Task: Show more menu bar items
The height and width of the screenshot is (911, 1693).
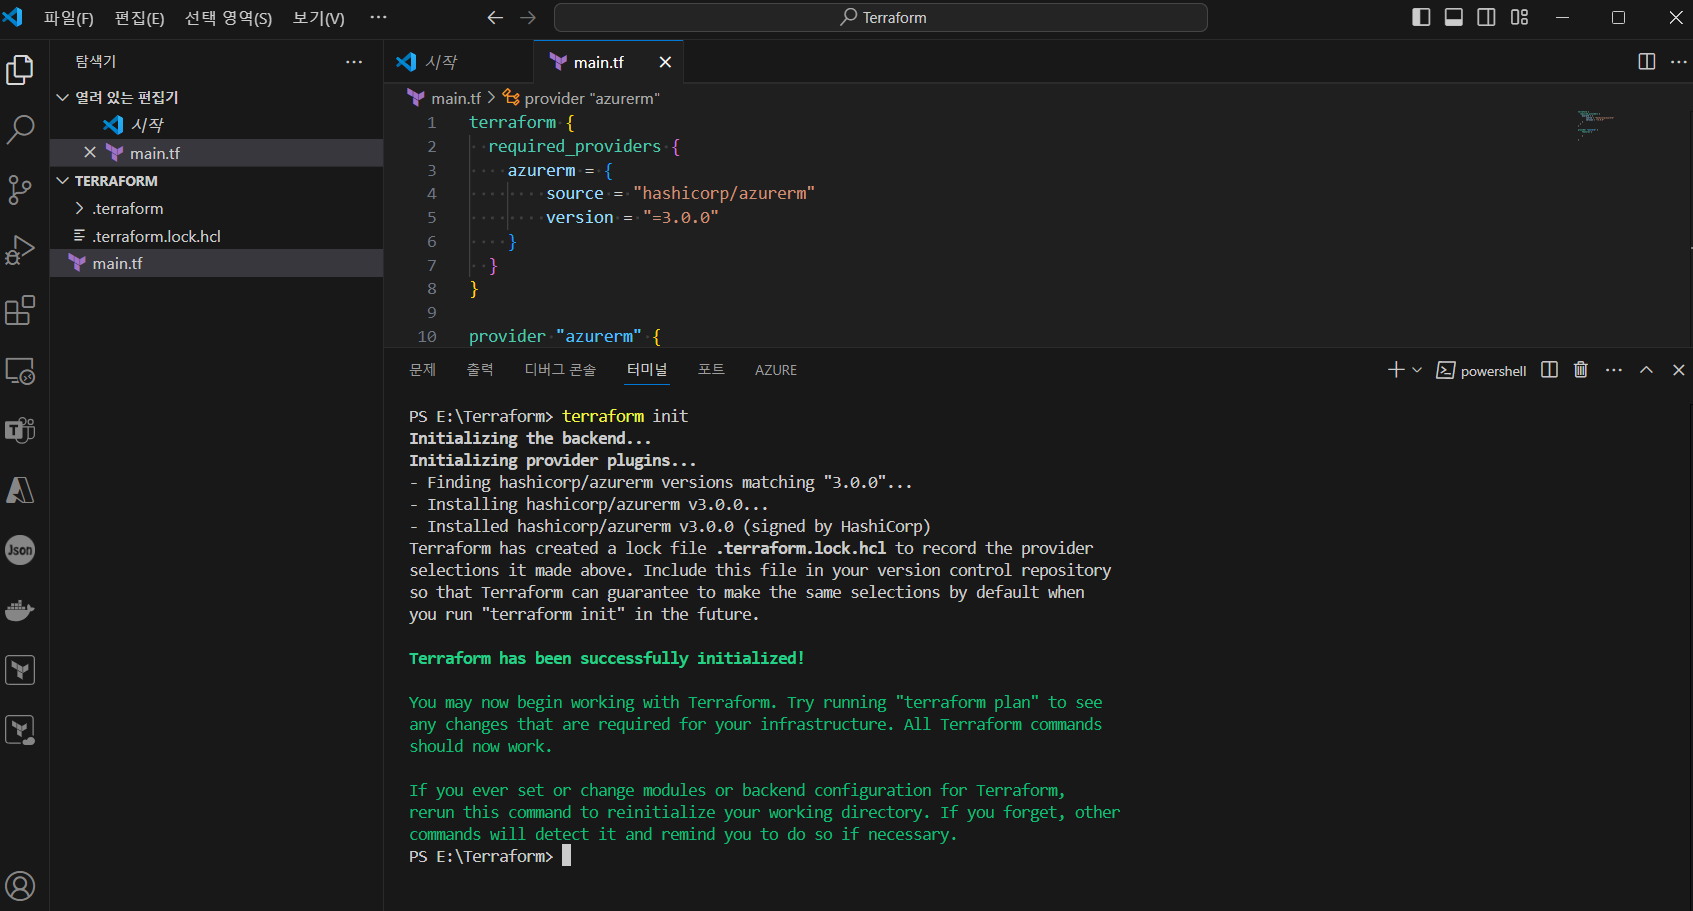Action: (x=378, y=18)
